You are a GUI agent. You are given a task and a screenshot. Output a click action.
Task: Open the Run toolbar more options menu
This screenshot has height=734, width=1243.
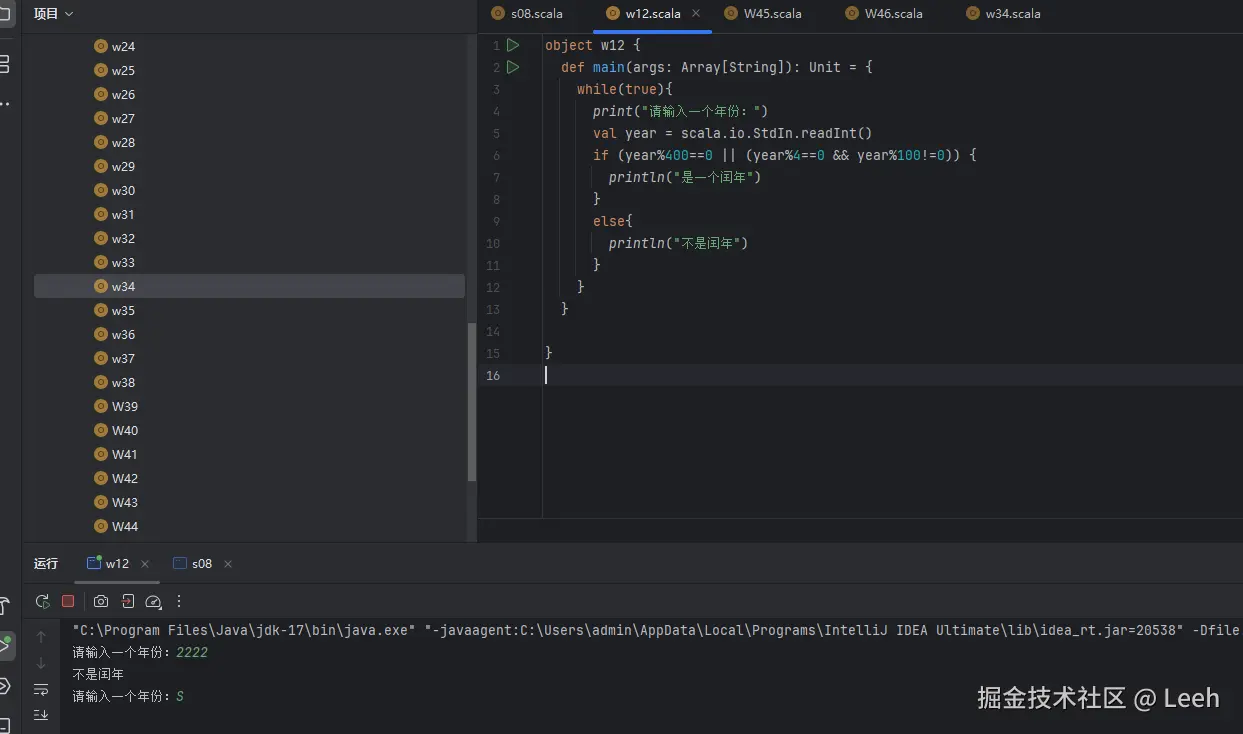(179, 601)
